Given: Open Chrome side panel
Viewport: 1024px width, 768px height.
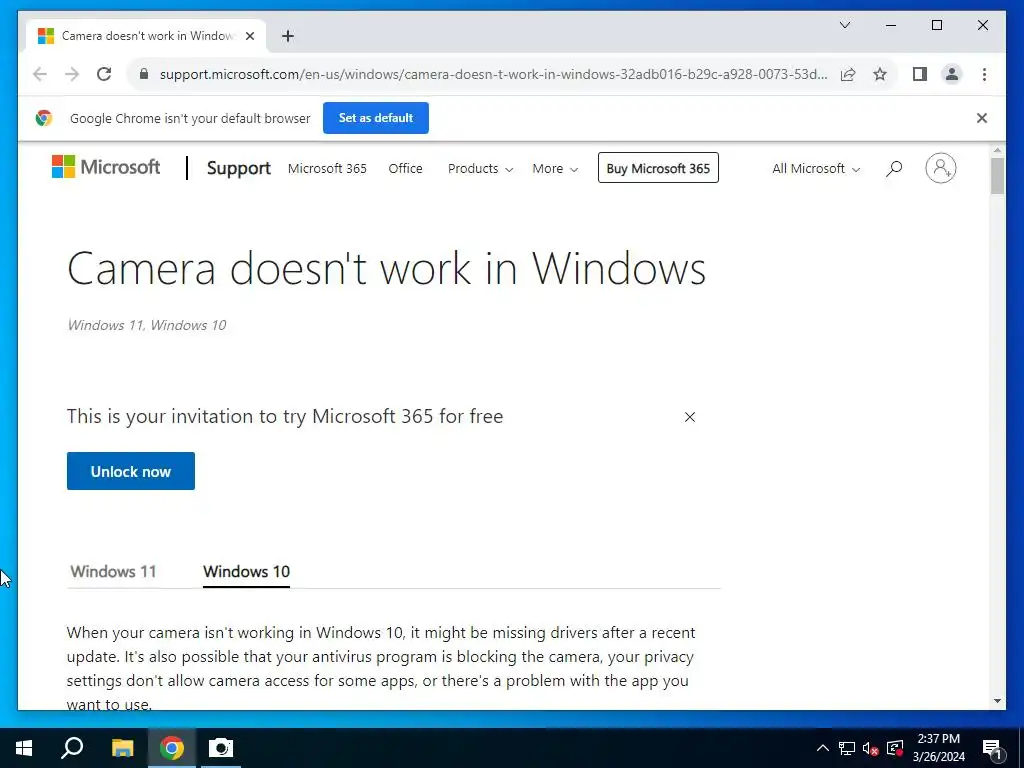Looking at the screenshot, I should (x=920, y=74).
